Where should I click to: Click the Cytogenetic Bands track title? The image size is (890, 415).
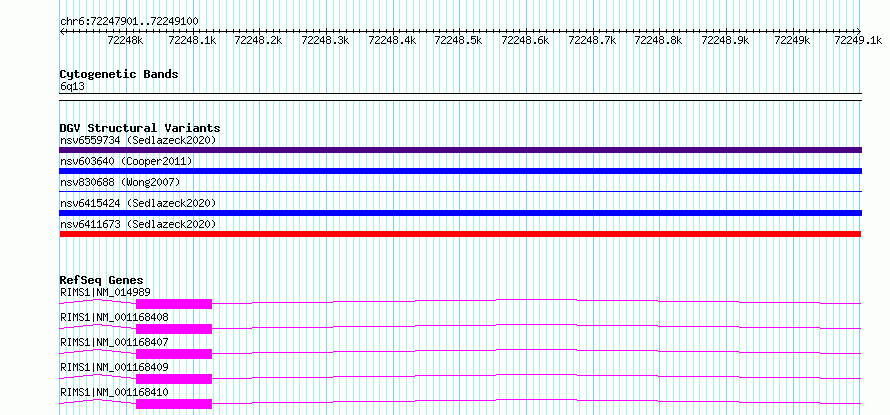tap(119, 74)
